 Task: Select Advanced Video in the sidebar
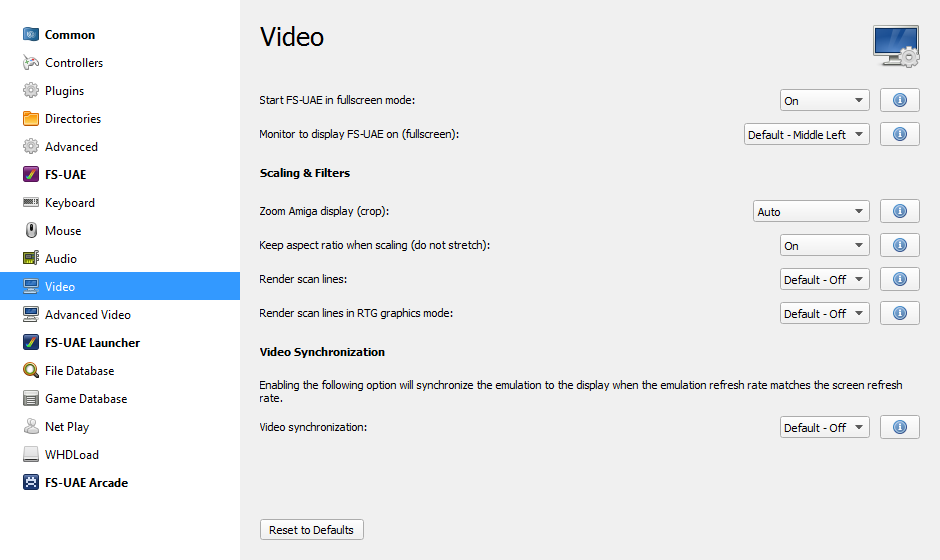87,315
